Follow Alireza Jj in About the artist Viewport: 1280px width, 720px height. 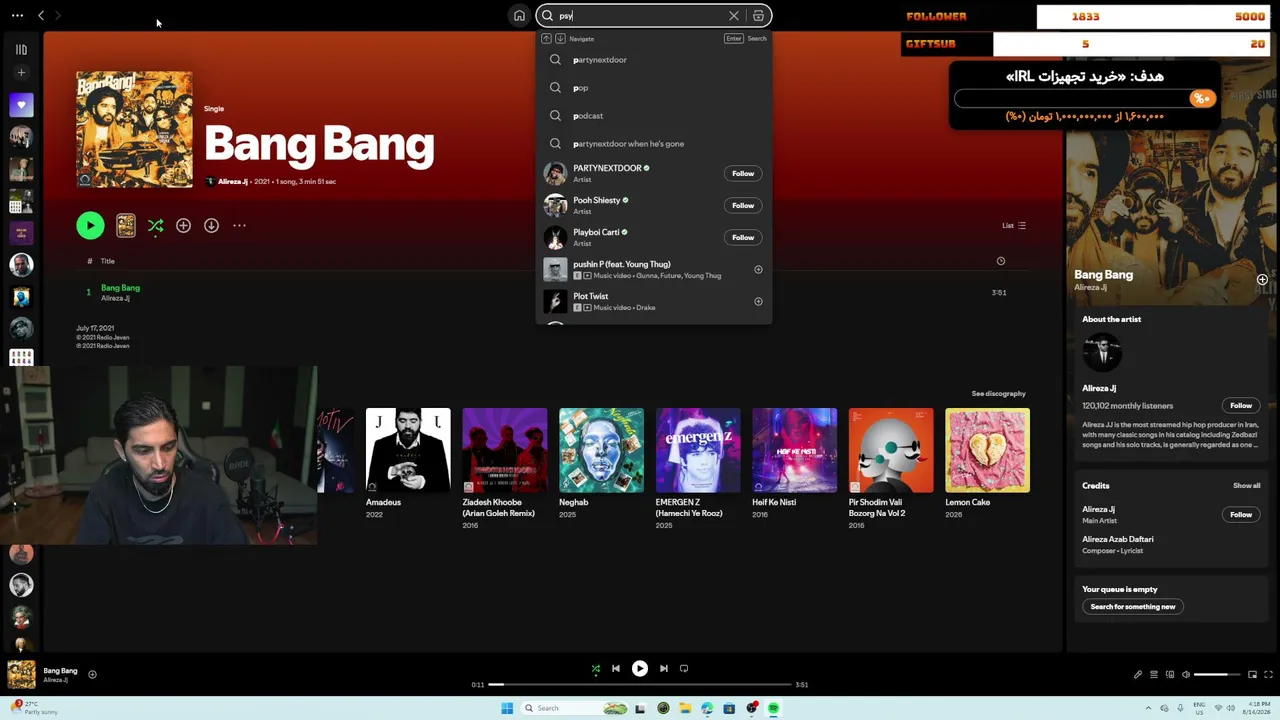pos(1241,406)
